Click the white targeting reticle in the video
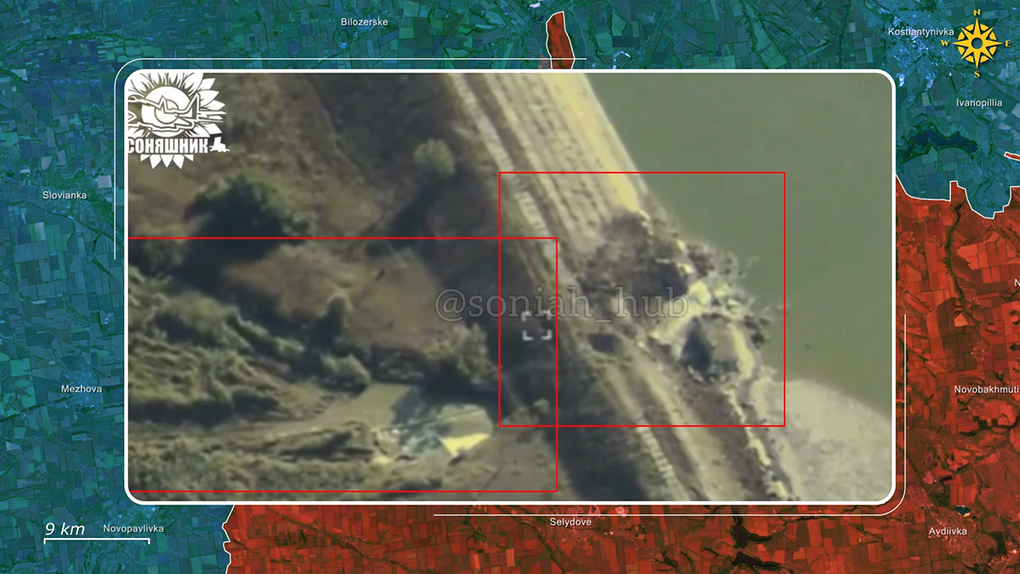1020x574 pixels. 537,325
